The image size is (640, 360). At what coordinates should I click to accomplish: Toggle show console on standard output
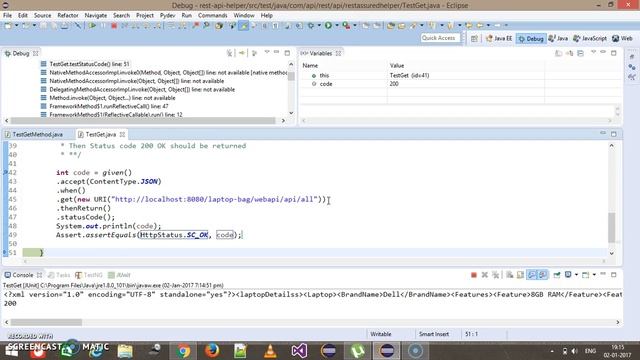(x=532, y=275)
